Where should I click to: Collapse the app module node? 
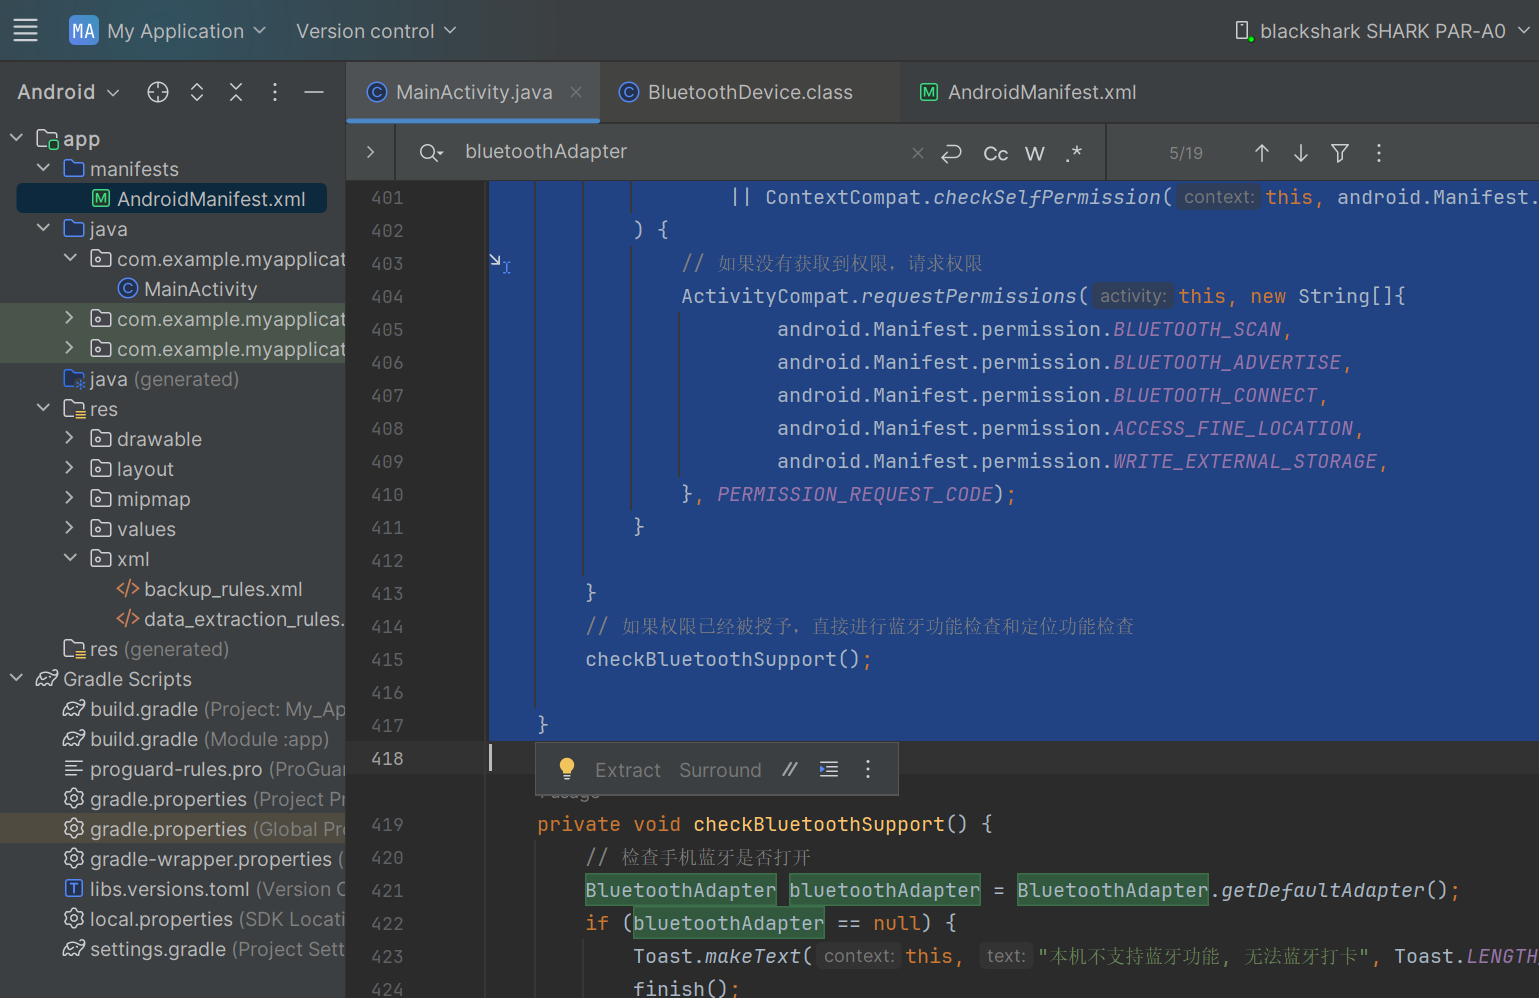16,138
